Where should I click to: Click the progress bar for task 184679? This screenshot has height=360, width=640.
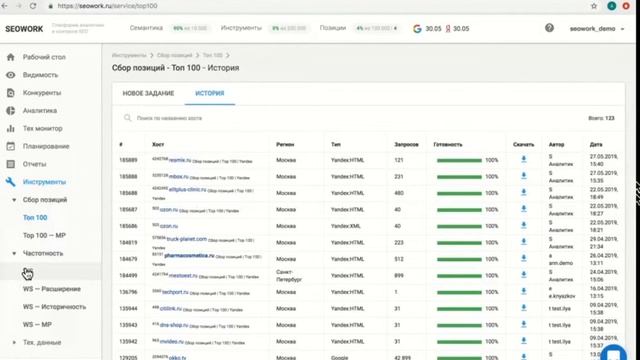(x=459, y=259)
